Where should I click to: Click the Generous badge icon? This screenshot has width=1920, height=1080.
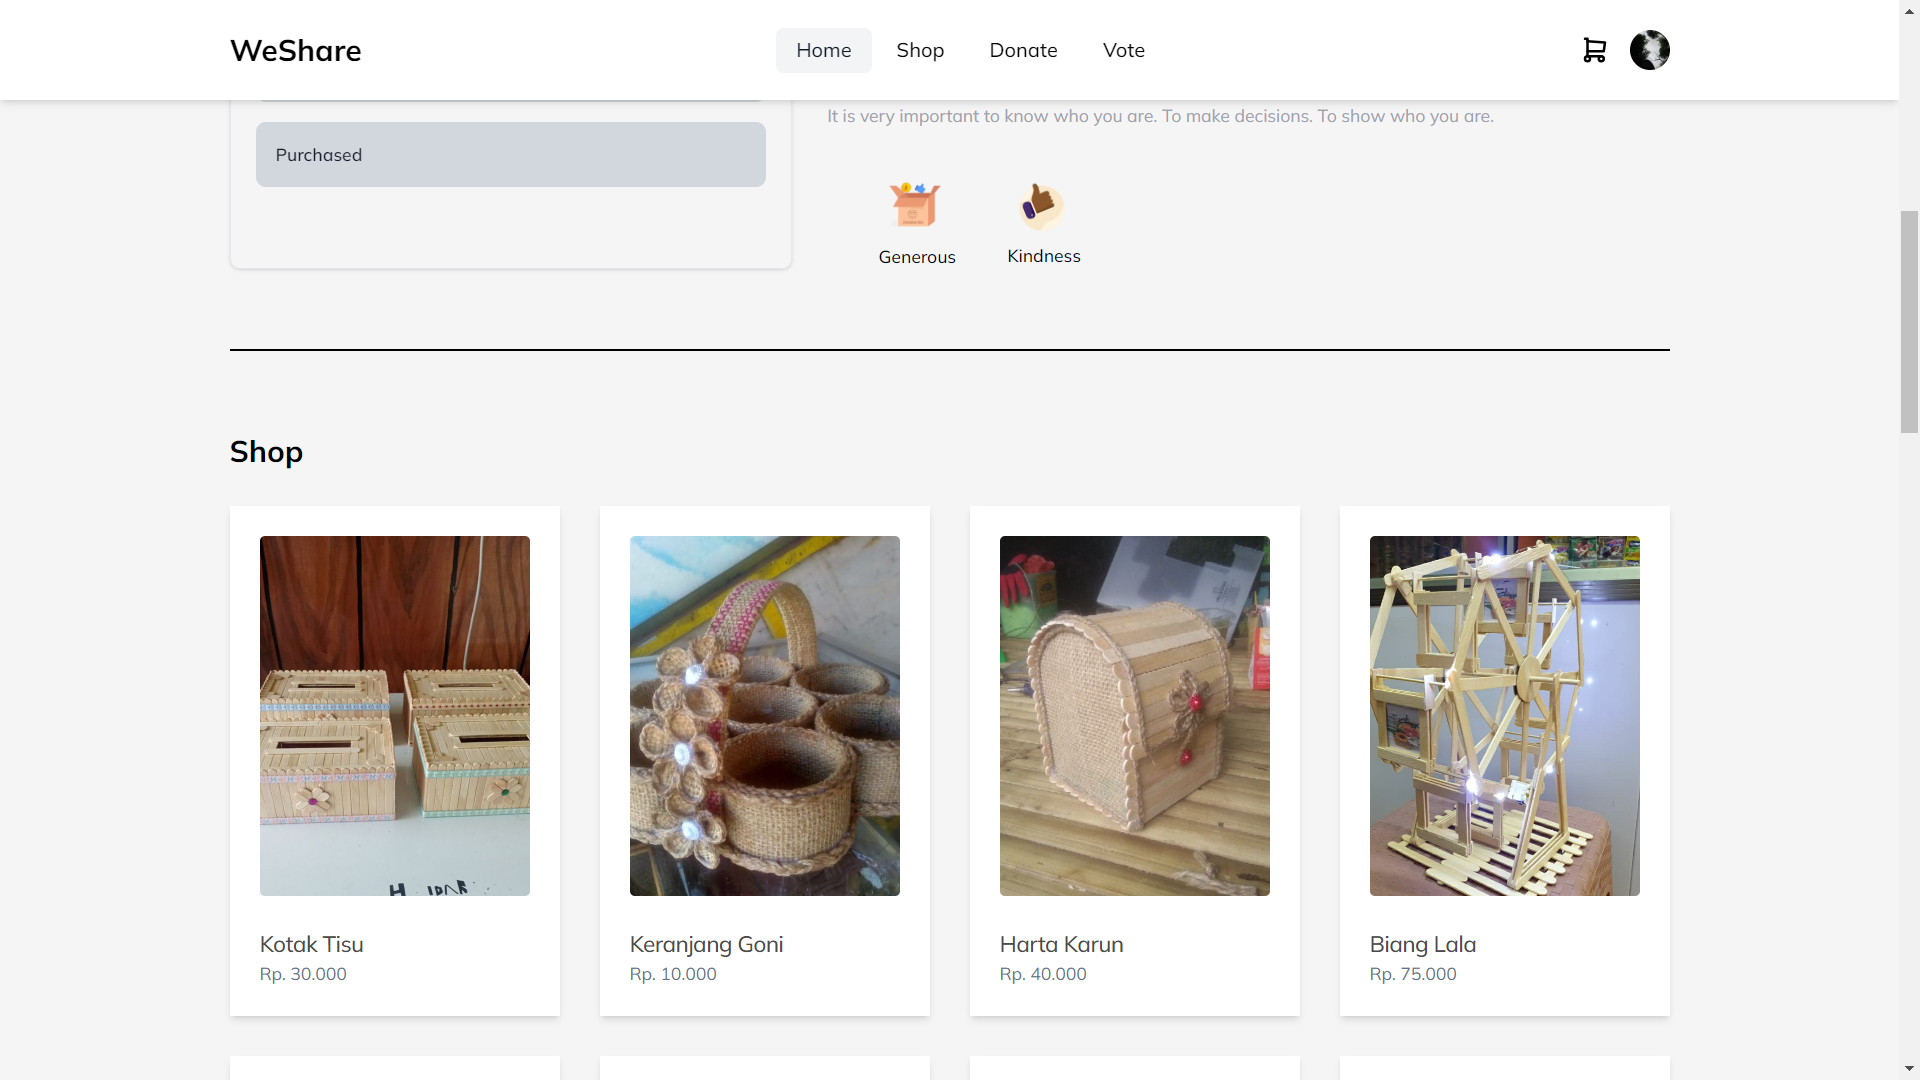[915, 205]
